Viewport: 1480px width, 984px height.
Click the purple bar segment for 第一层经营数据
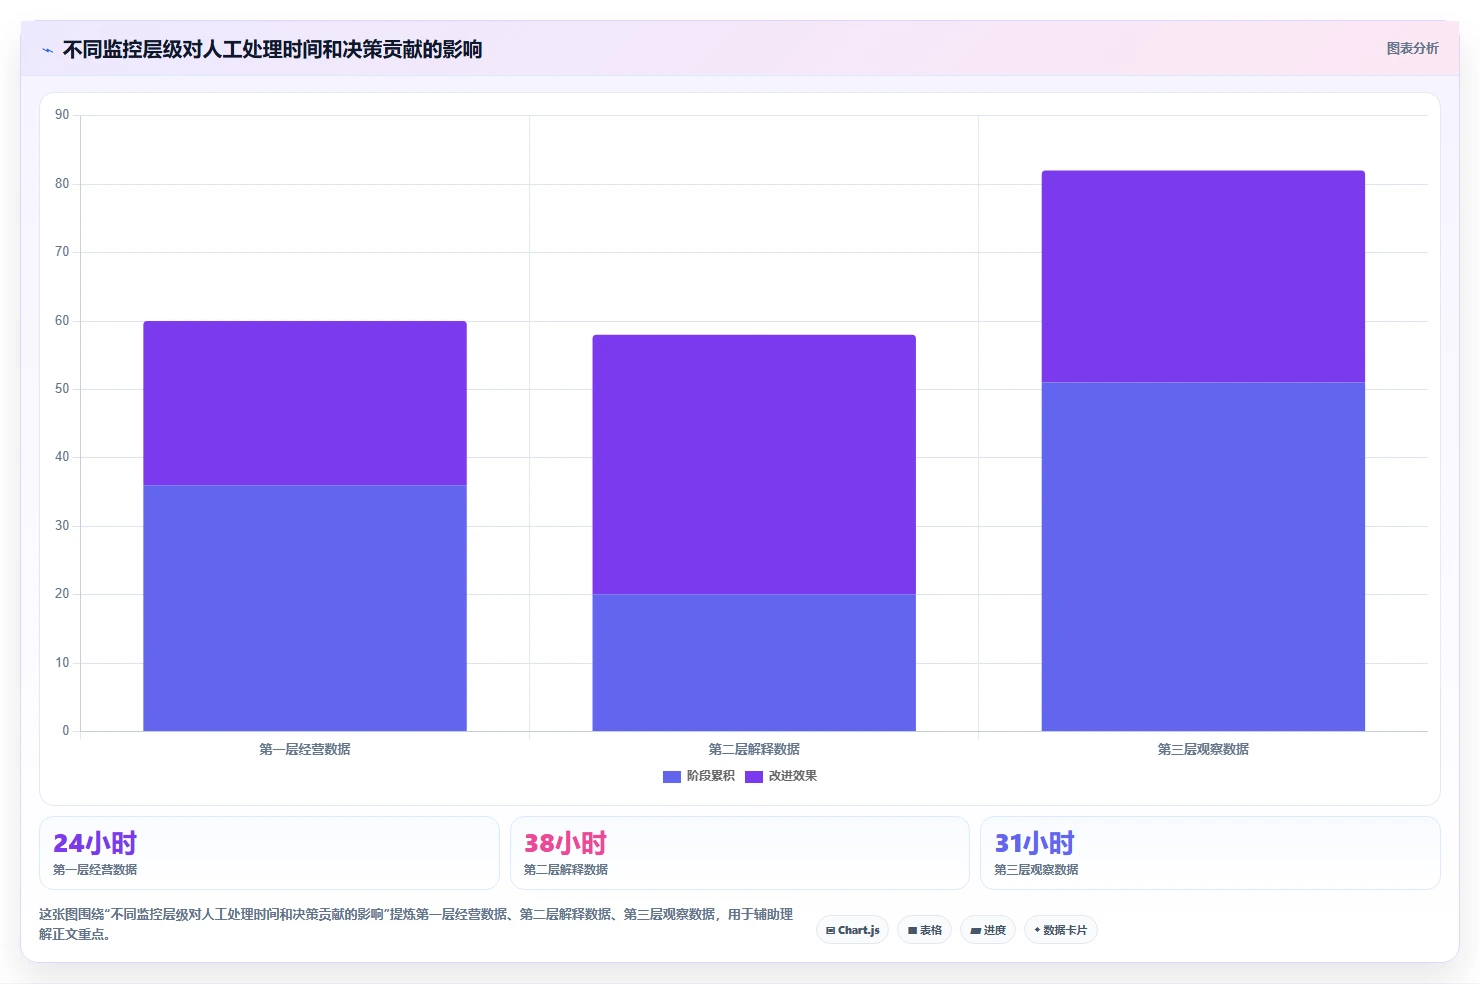coord(305,403)
